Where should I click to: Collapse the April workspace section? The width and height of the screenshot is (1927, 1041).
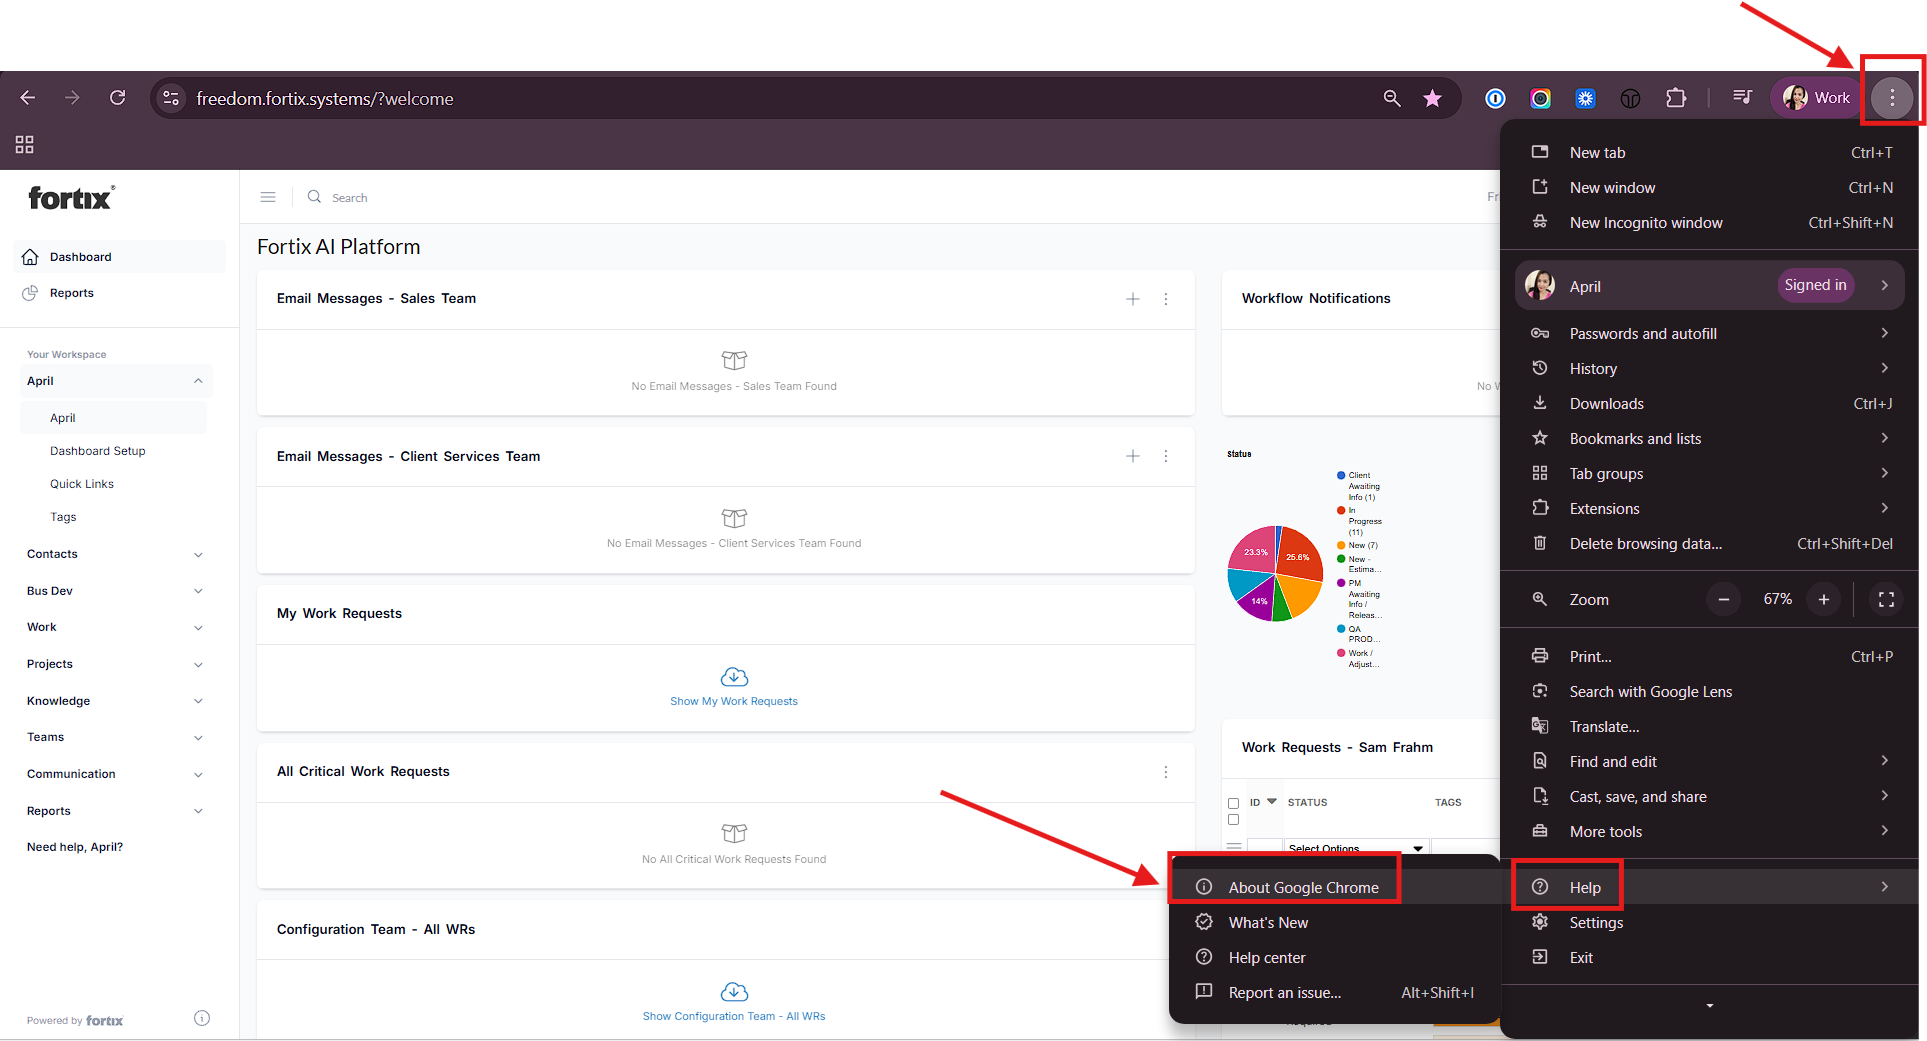pyautogui.click(x=198, y=381)
